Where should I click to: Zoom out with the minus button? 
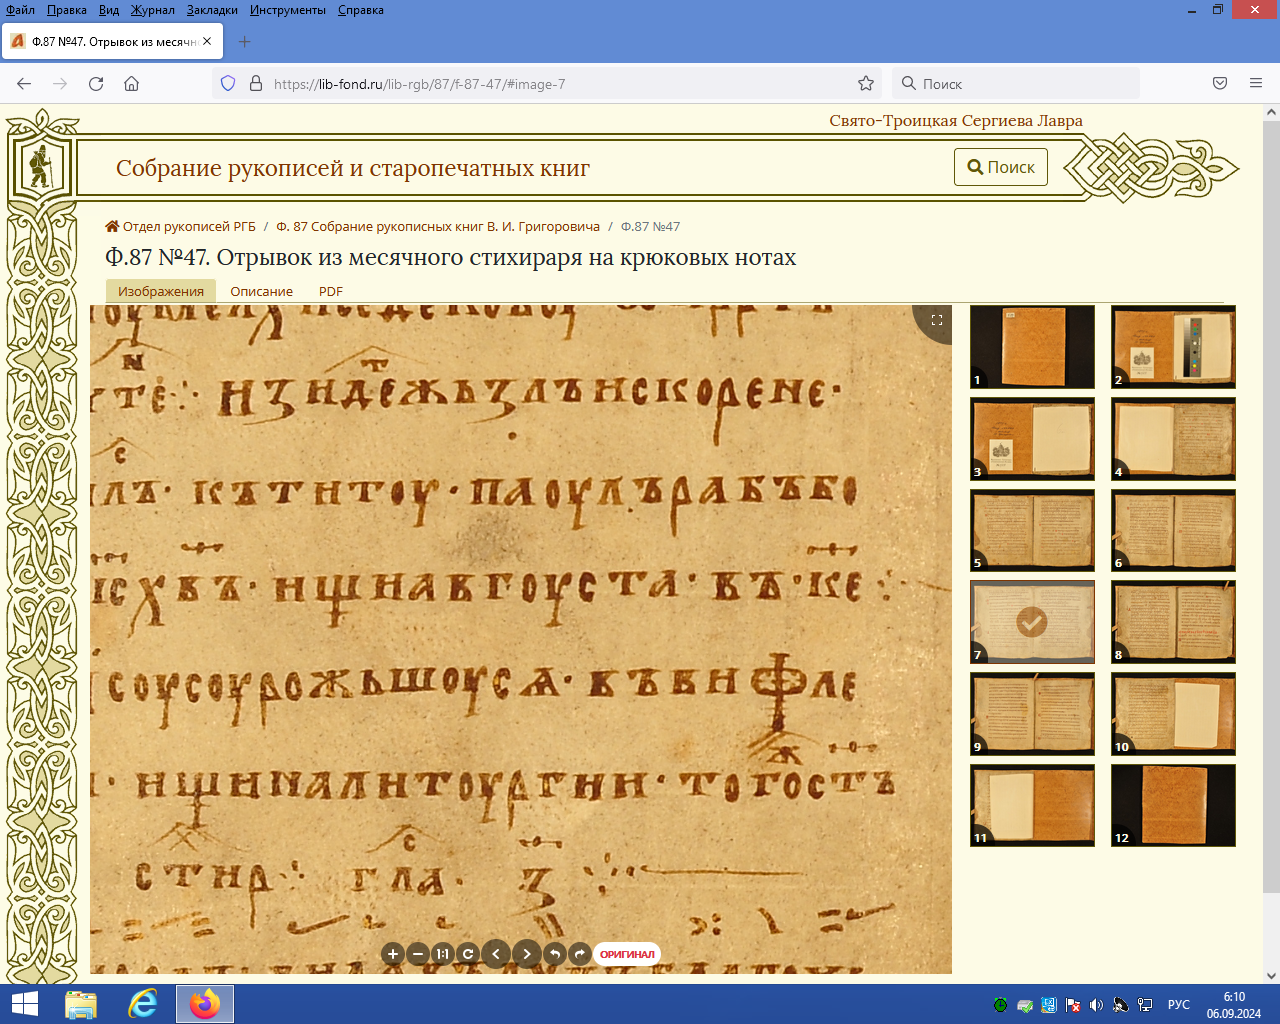coord(418,954)
